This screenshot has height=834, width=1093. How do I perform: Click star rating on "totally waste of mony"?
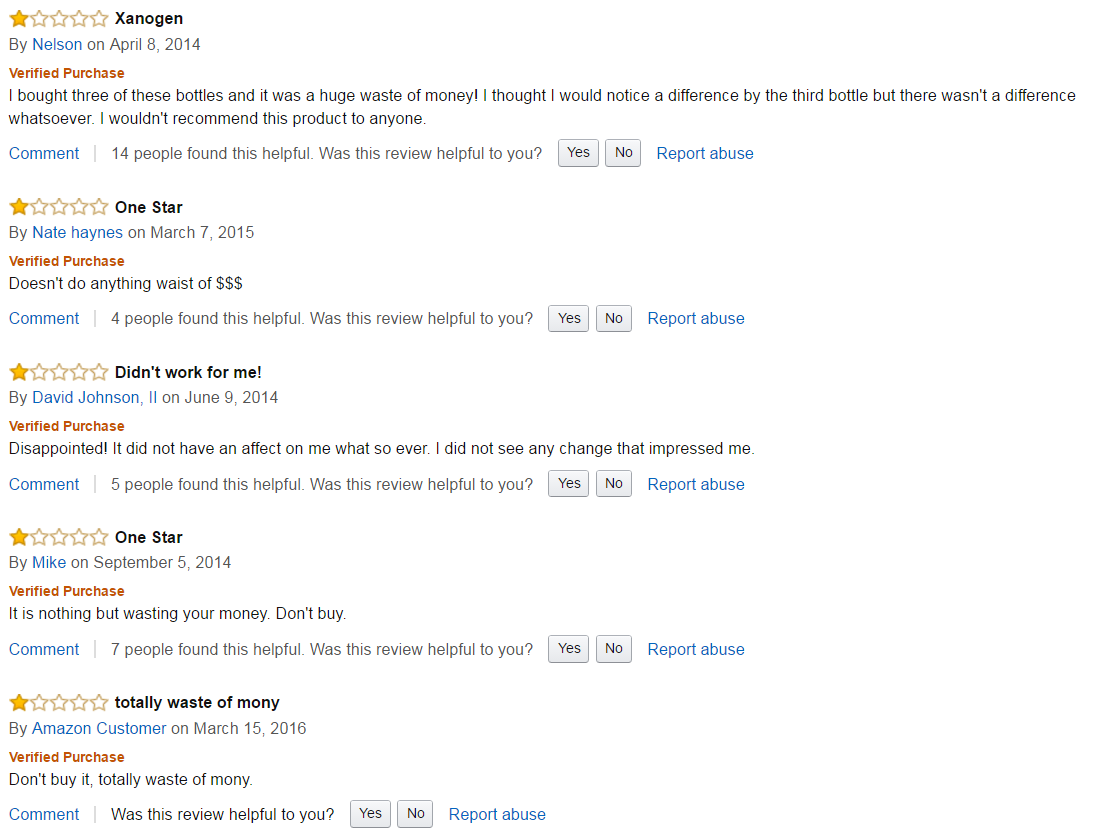click(58, 702)
